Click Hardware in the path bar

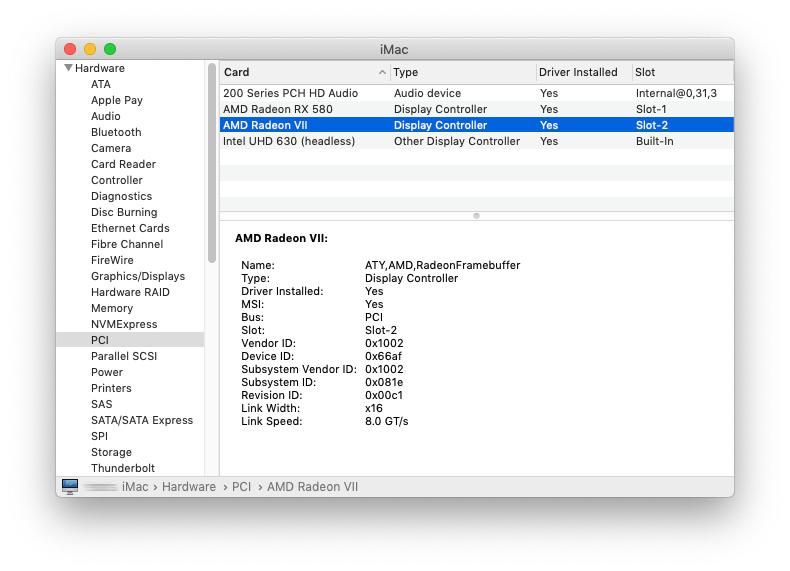(189, 487)
